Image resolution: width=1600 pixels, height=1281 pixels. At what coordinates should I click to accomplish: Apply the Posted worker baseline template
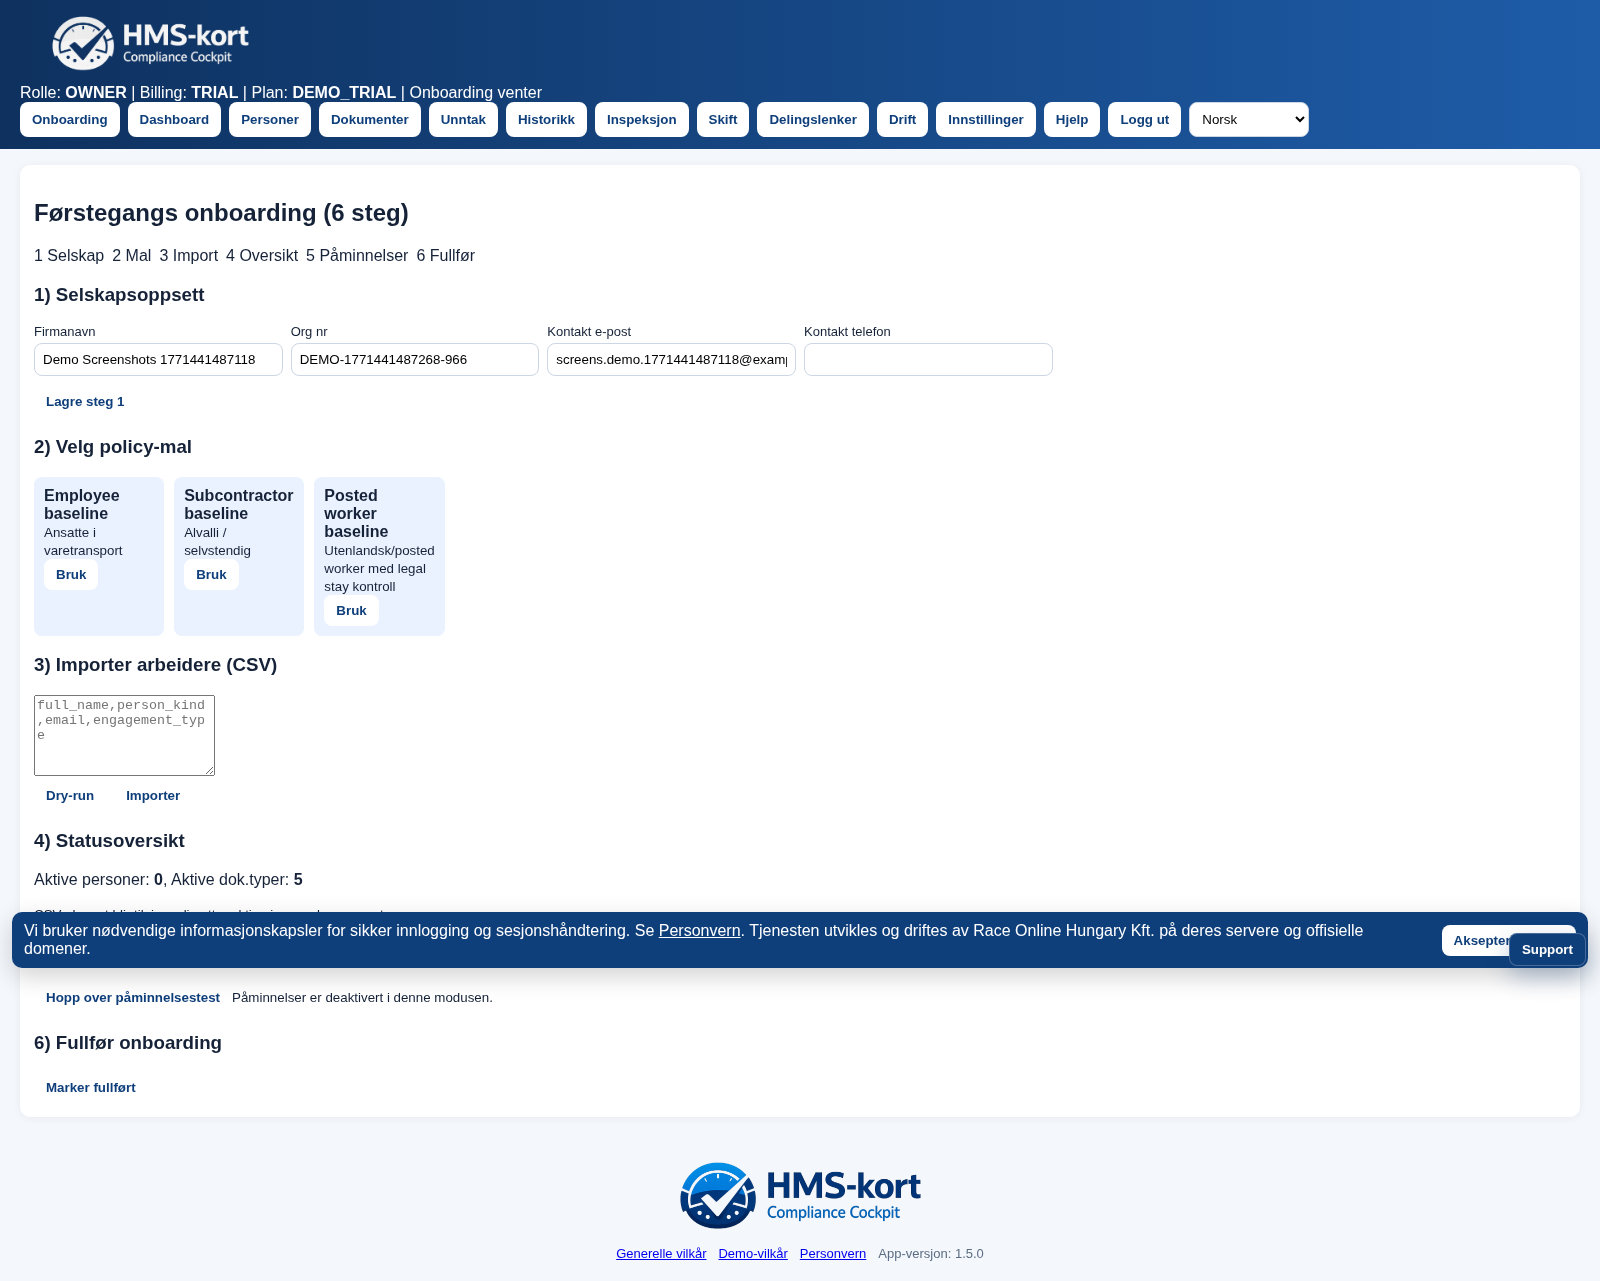pyautogui.click(x=351, y=610)
